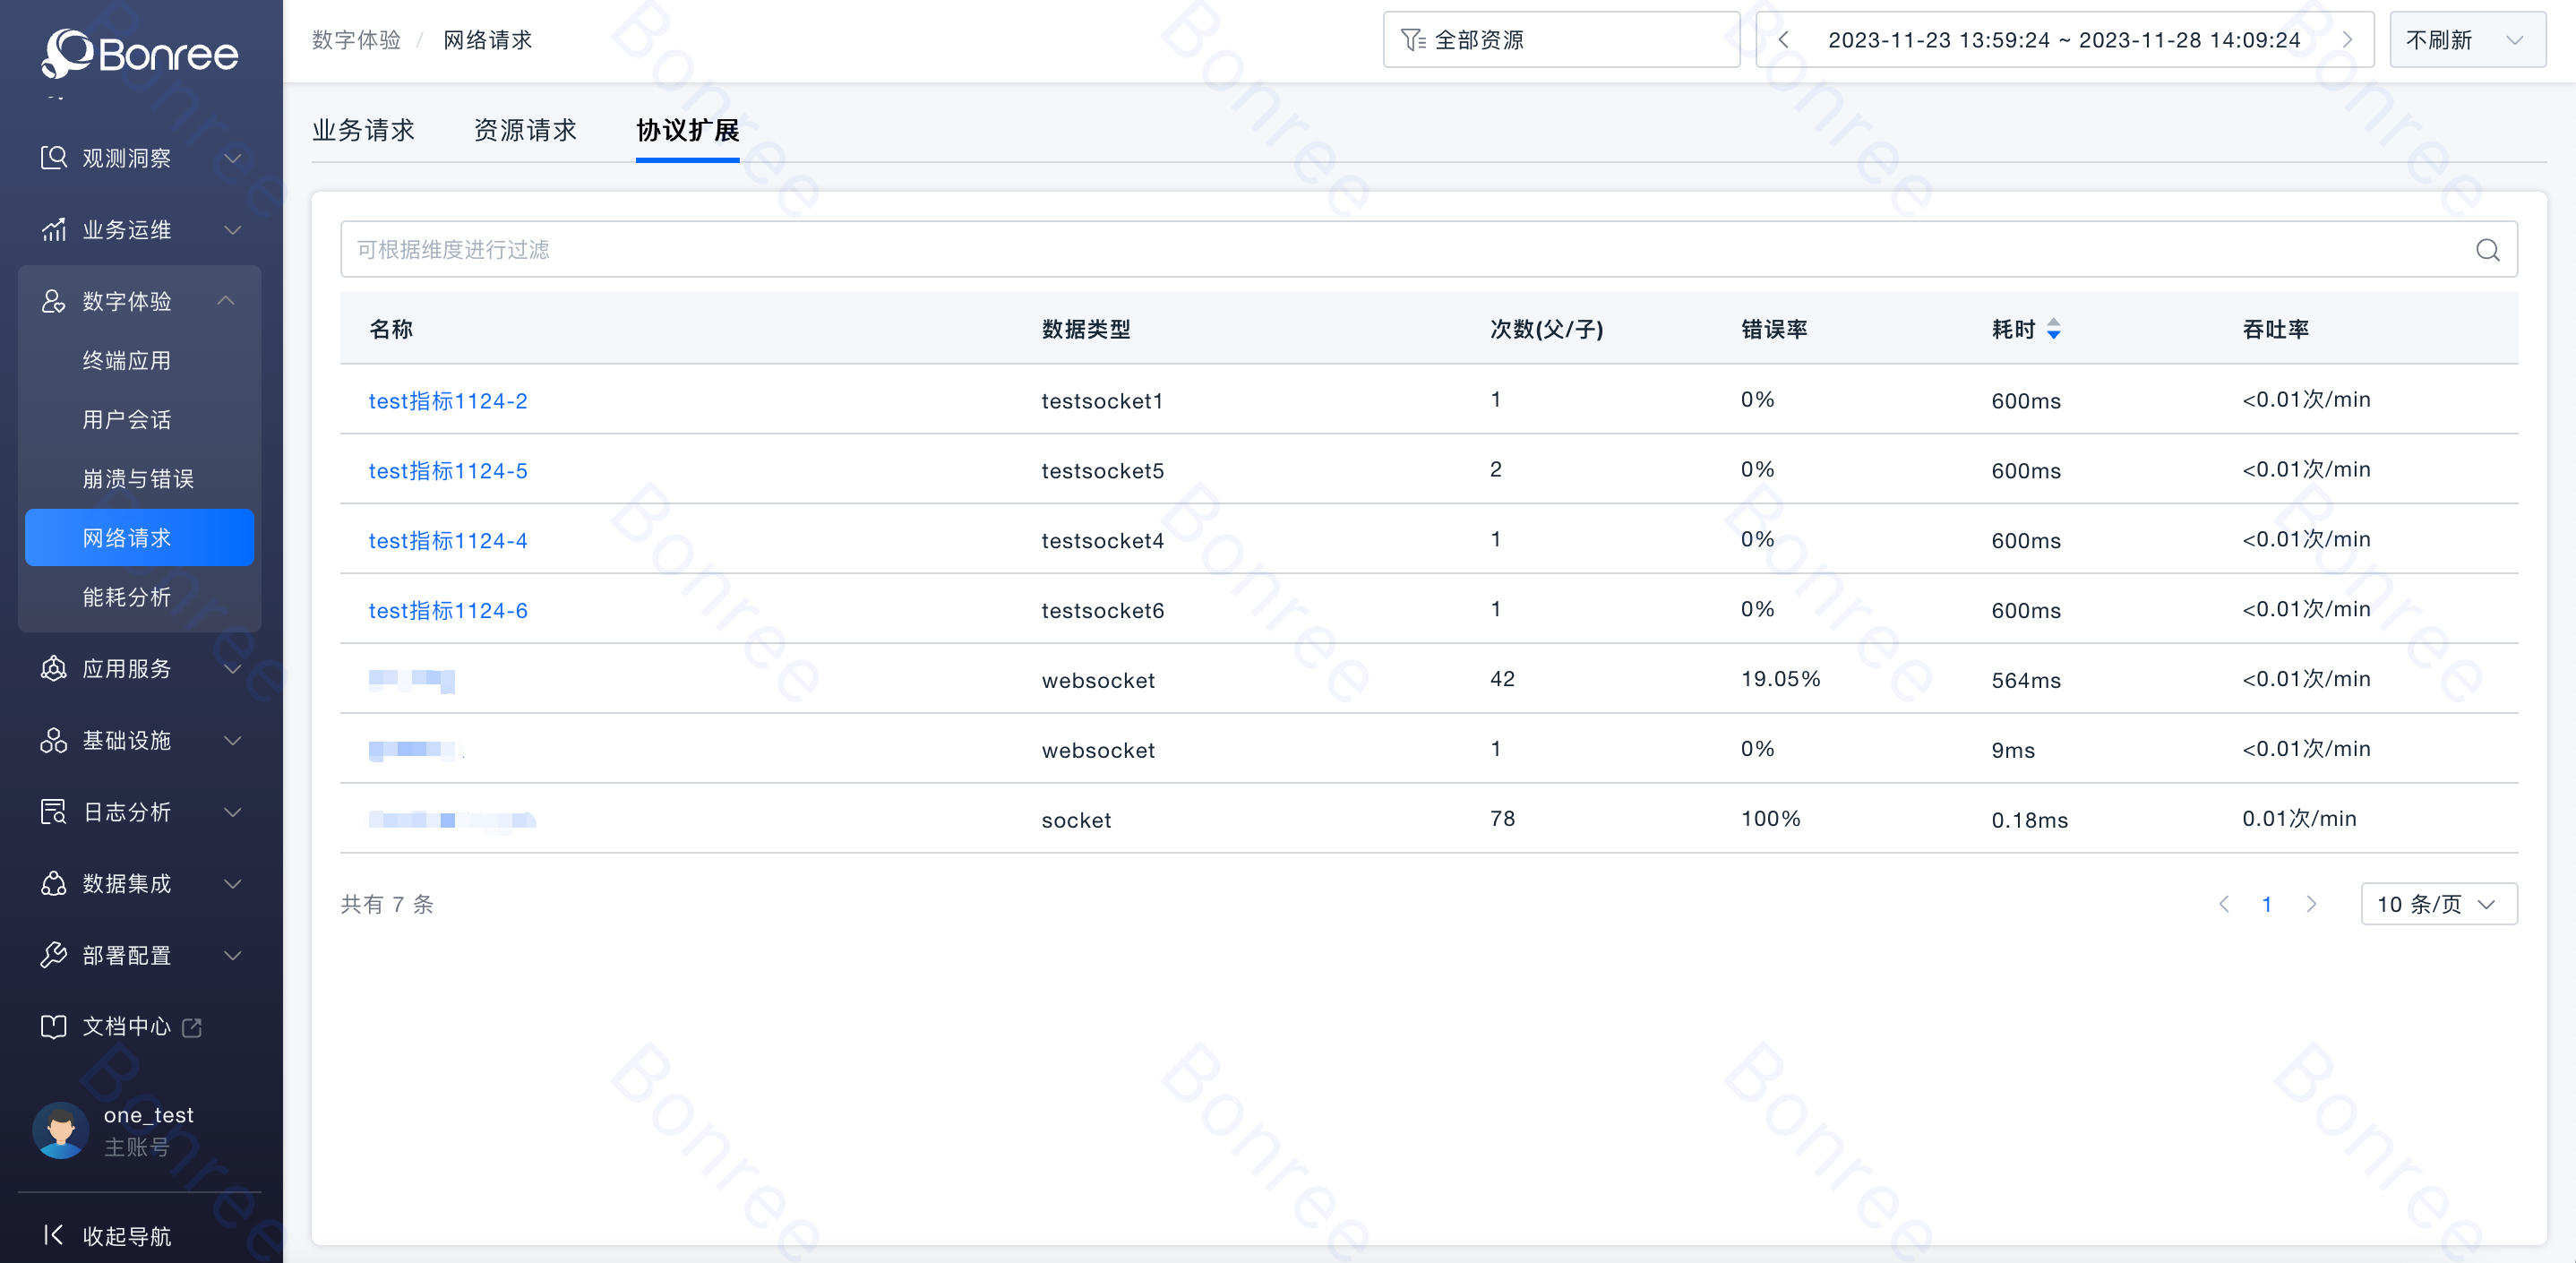This screenshot has height=1263, width=2576.
Task: Go to previous time range arrow
Action: pos(1783,40)
